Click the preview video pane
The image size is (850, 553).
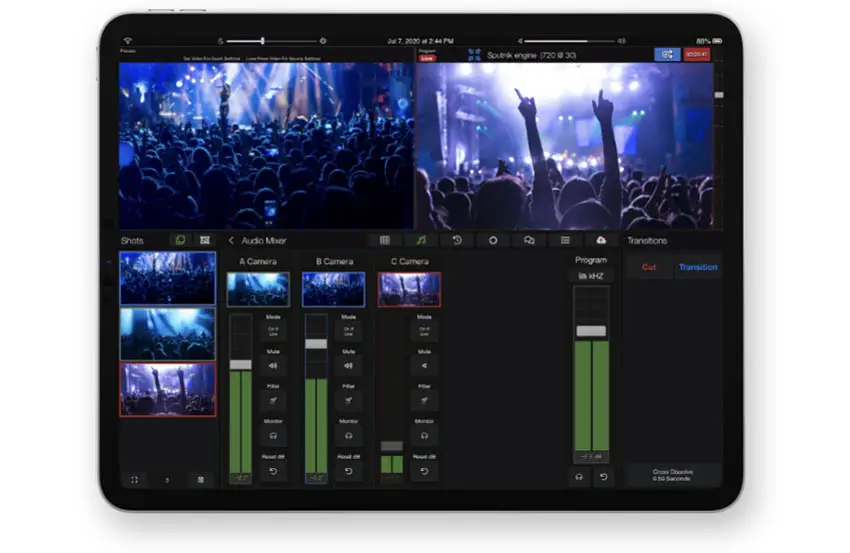tap(266, 145)
